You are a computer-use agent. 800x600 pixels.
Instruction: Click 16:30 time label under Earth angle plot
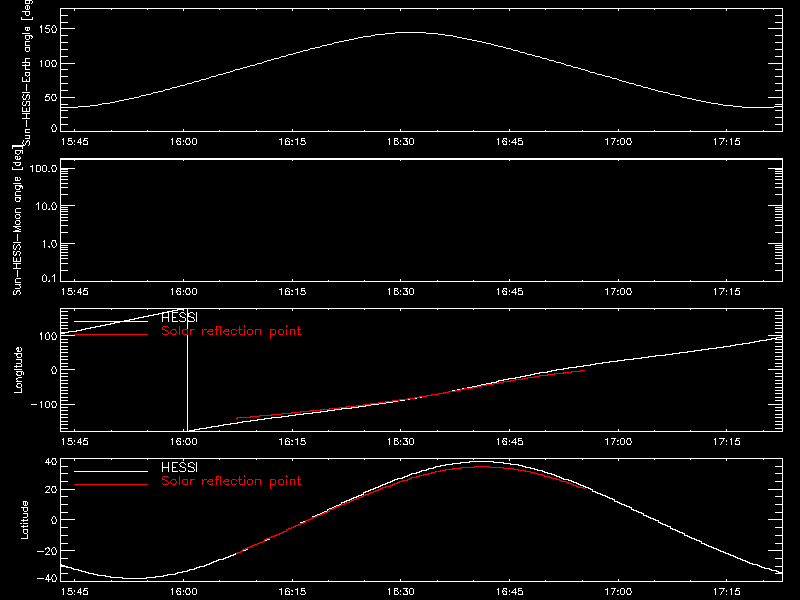(401, 142)
